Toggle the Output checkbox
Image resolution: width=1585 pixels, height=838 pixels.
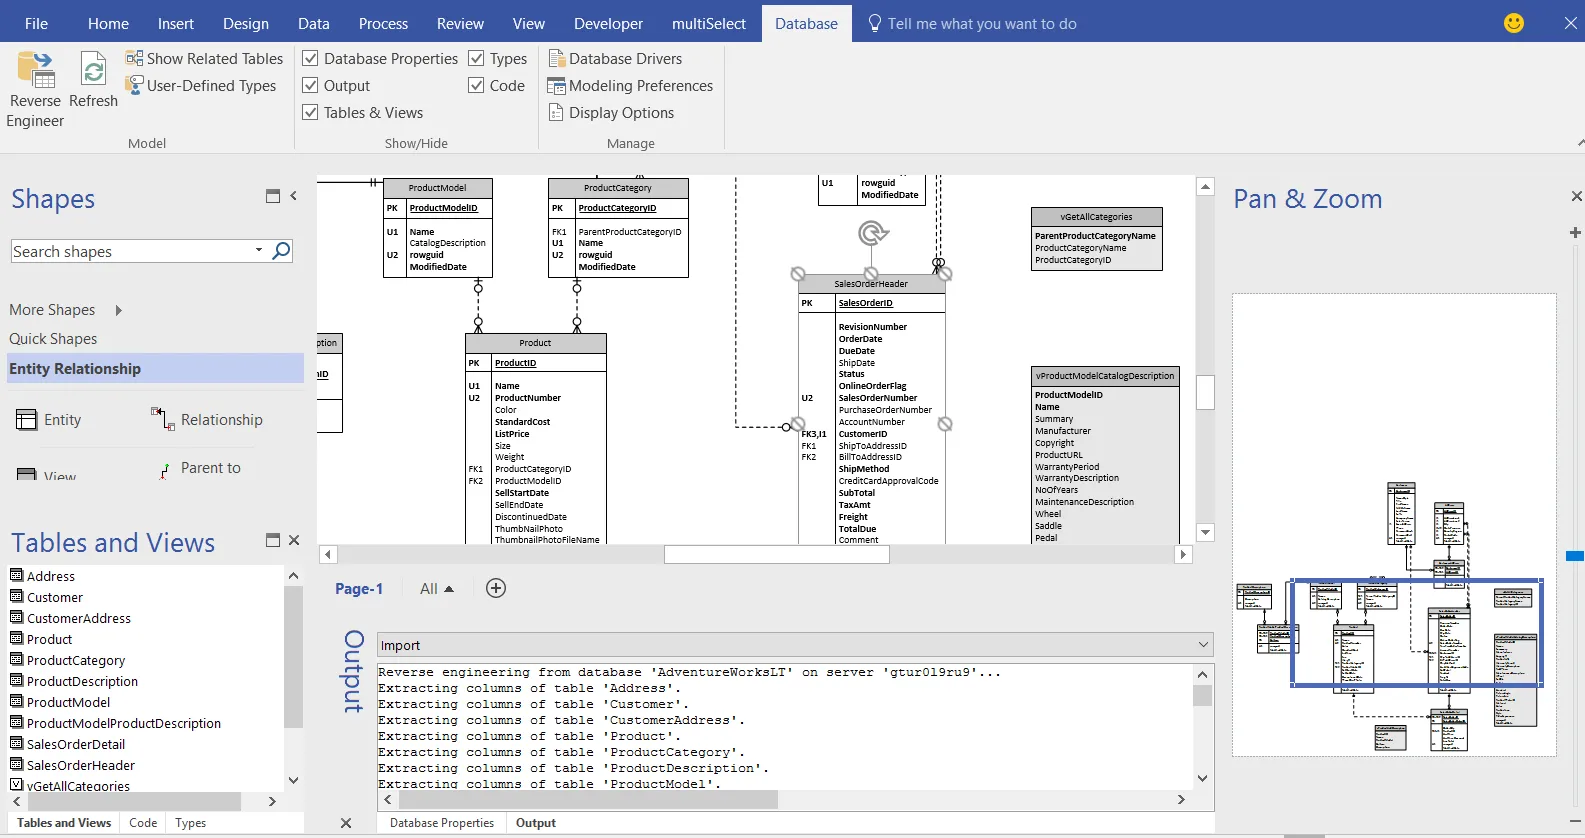point(311,86)
